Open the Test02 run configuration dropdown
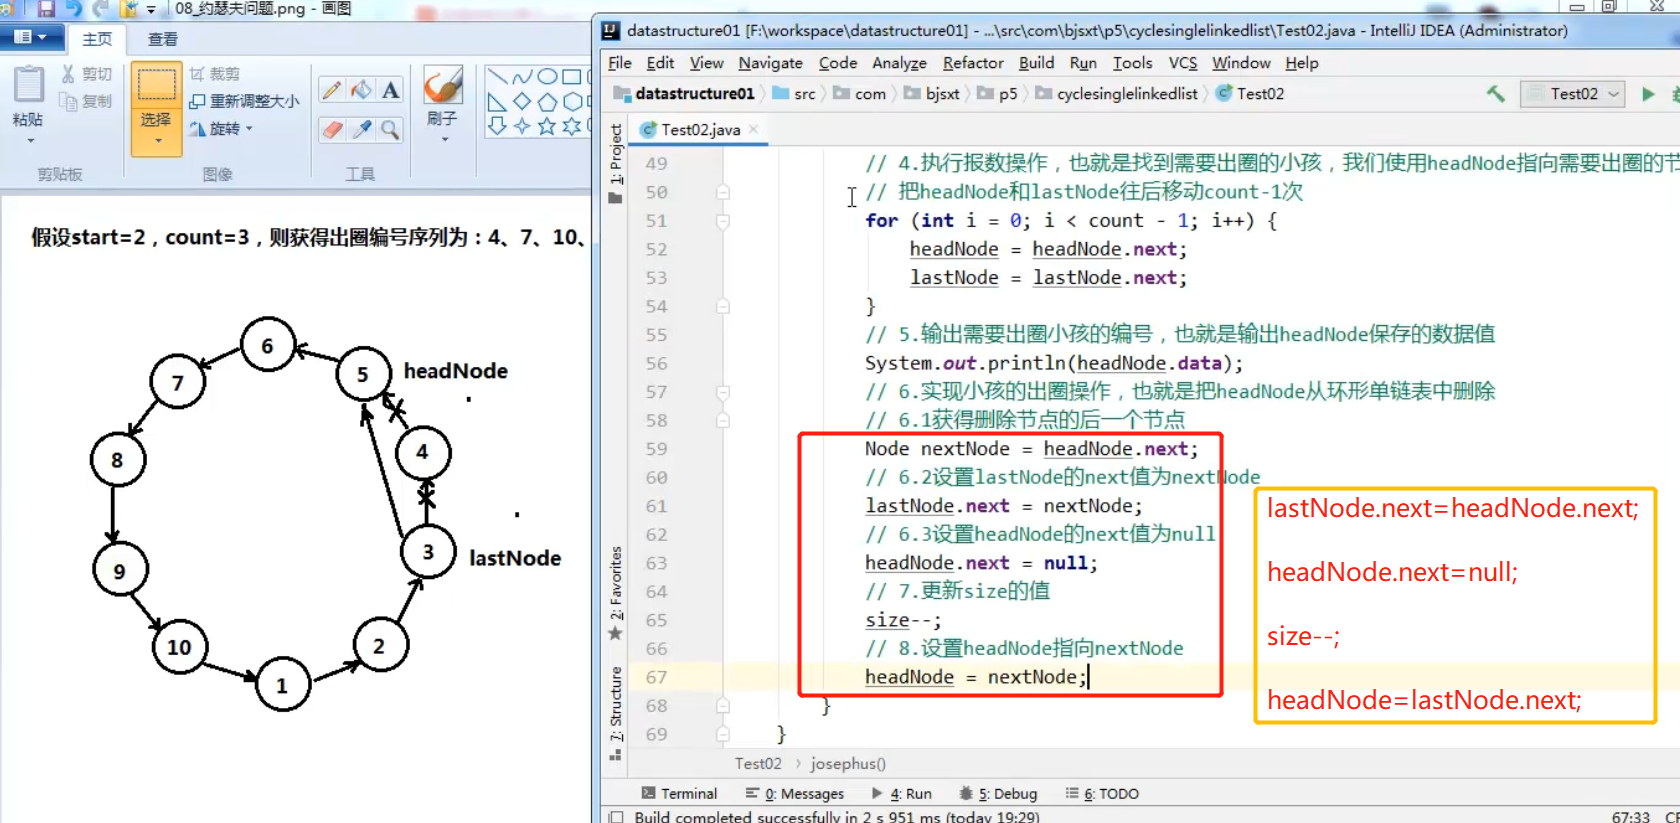This screenshot has height=823, width=1680. click(1572, 94)
